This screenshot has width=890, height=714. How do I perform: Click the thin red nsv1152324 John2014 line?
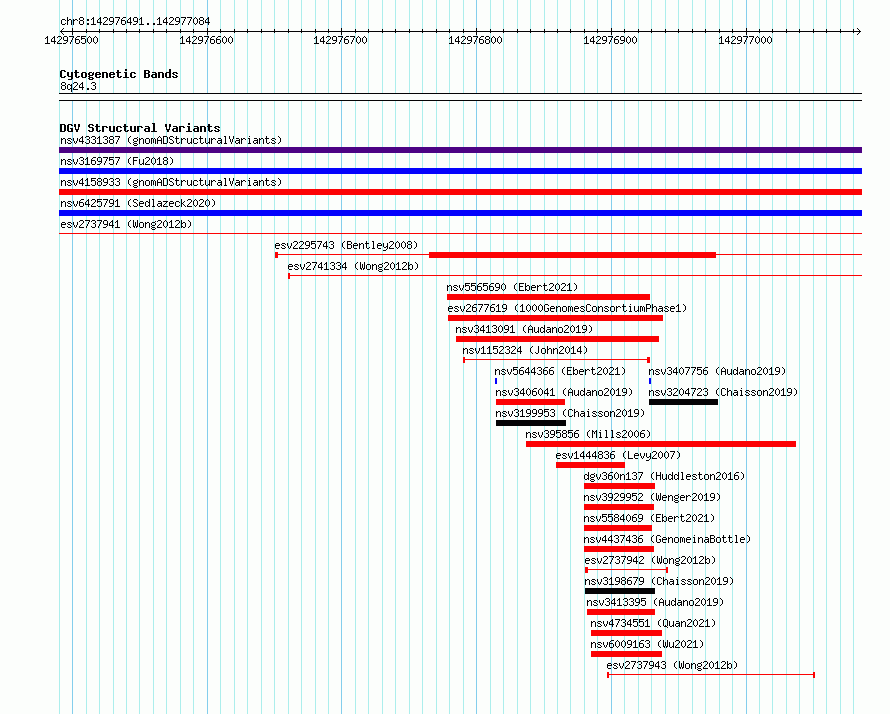pyautogui.click(x=556, y=360)
